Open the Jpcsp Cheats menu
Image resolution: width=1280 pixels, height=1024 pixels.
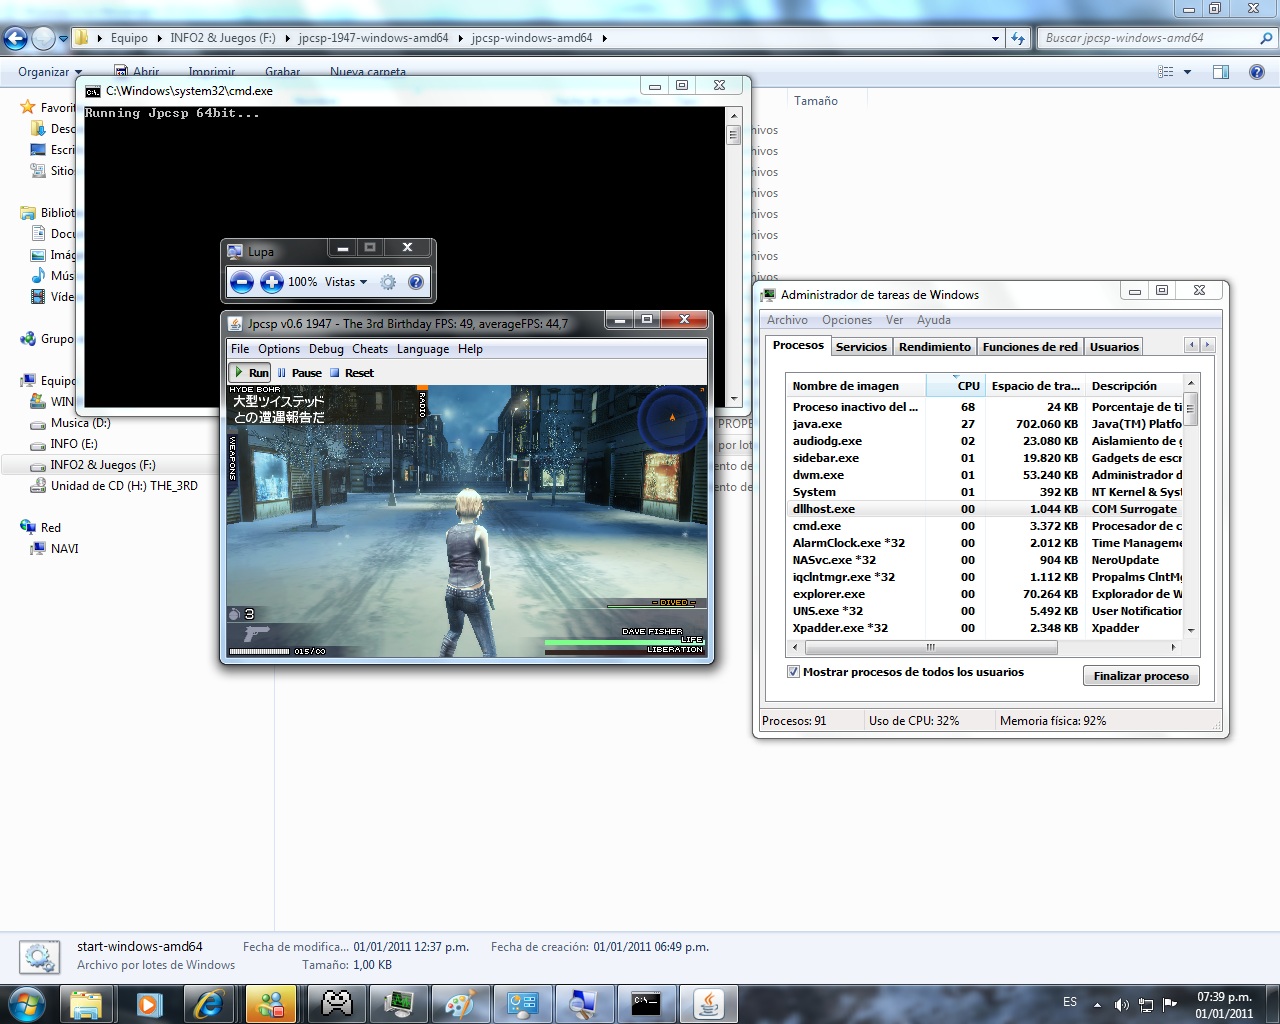[370, 349]
